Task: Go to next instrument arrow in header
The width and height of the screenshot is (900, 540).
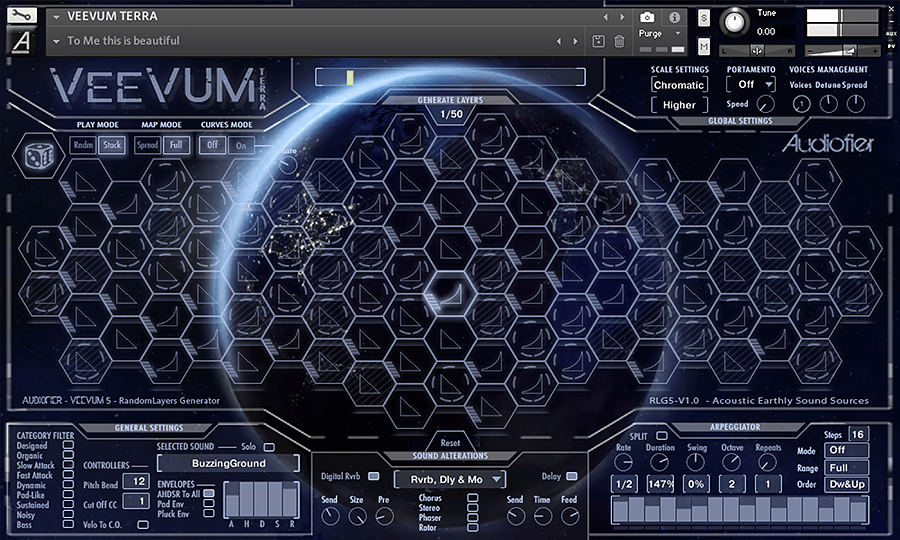Action: pyautogui.click(x=622, y=17)
